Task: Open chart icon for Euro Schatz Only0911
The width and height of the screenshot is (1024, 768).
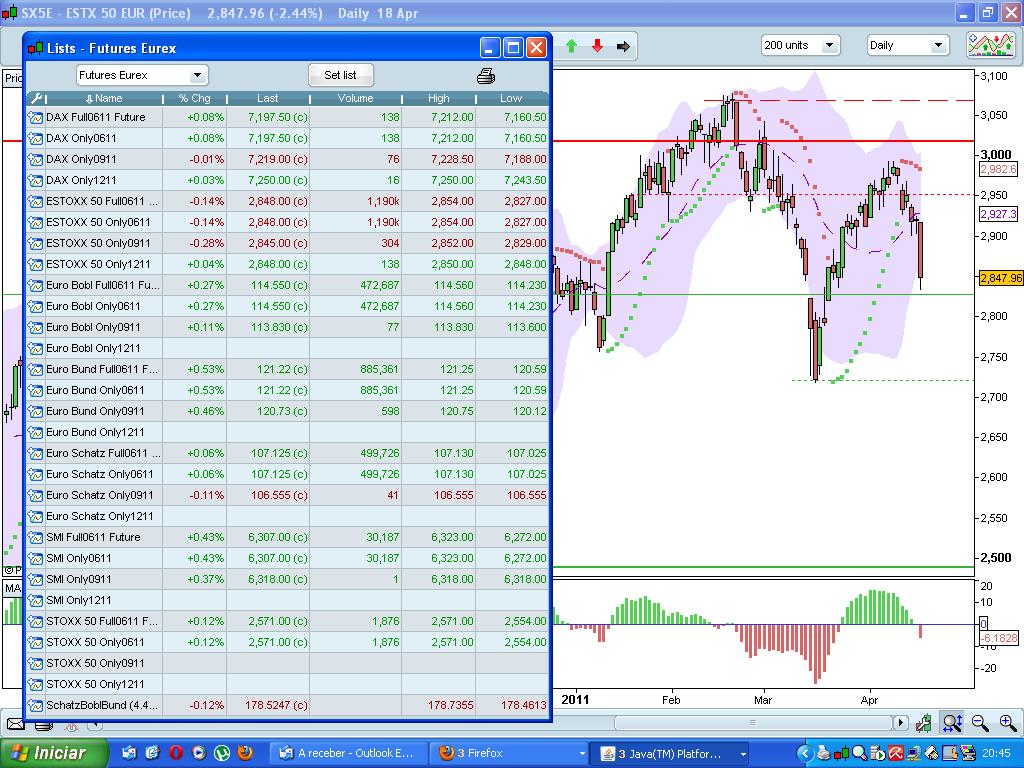Action: click(35, 495)
